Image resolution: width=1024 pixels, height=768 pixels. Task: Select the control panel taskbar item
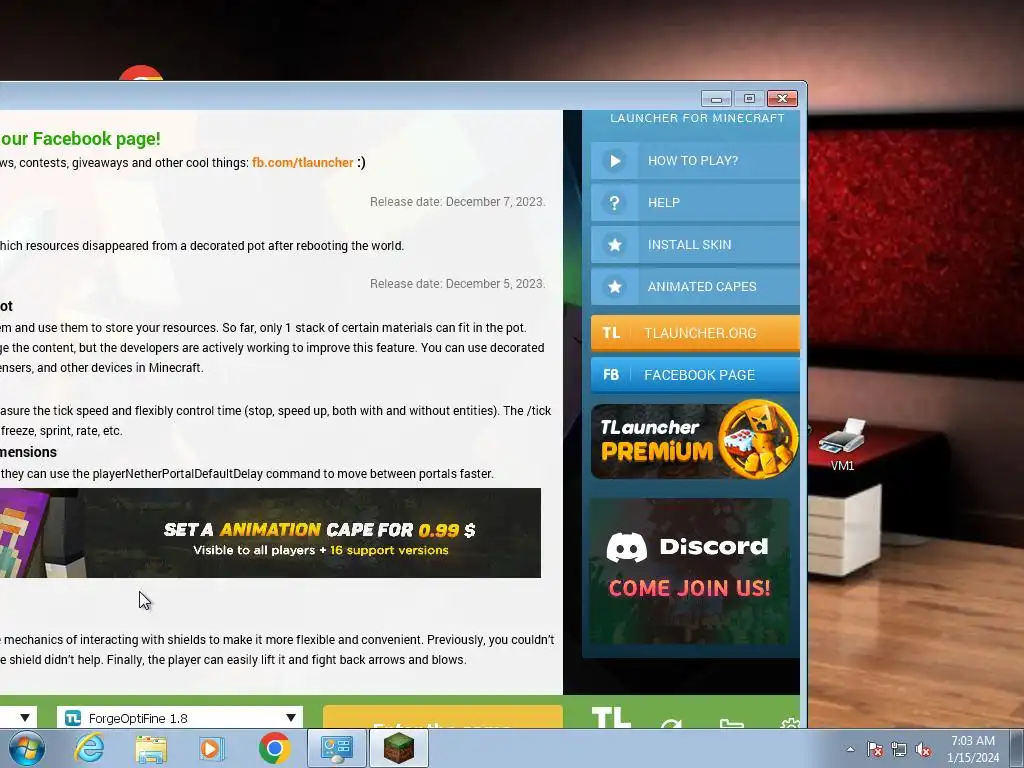point(336,748)
